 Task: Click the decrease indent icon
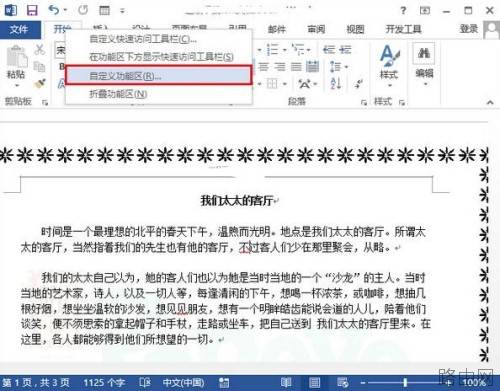click(x=329, y=50)
